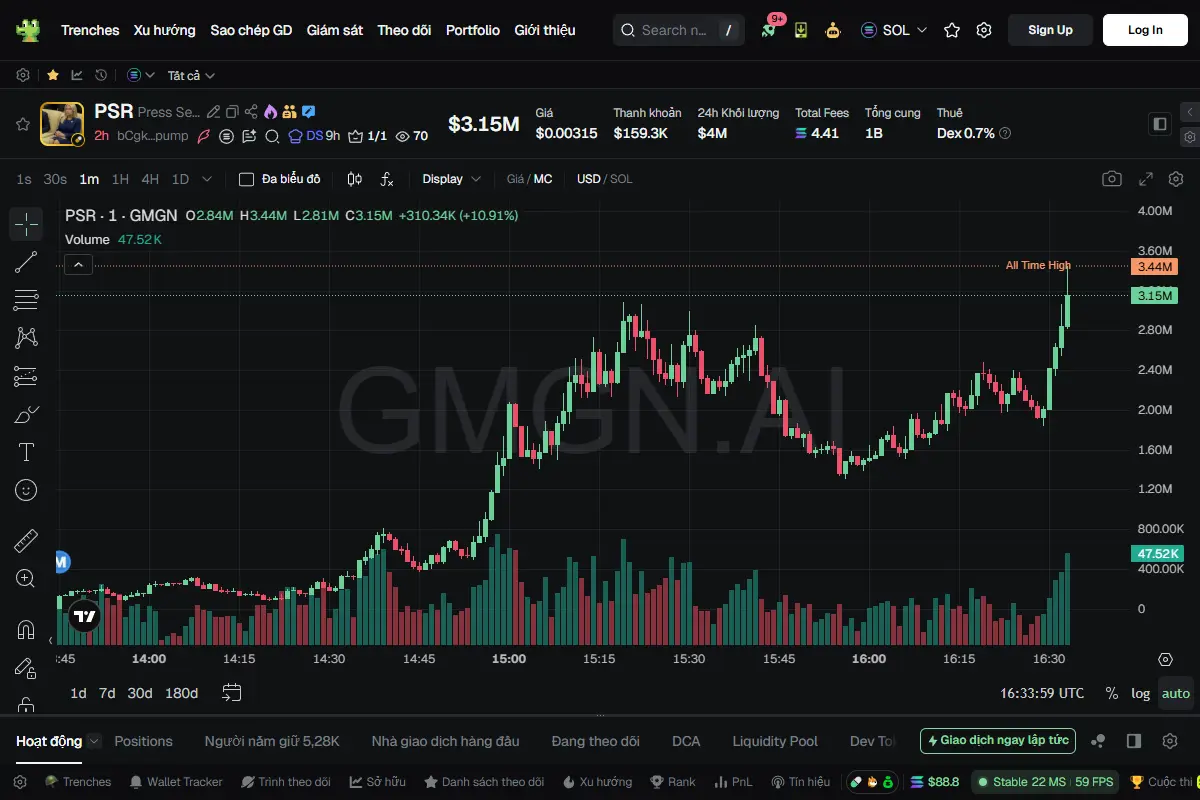This screenshot has width=1200, height=800.
Task: Click the Sign Up button
Action: click(x=1050, y=30)
